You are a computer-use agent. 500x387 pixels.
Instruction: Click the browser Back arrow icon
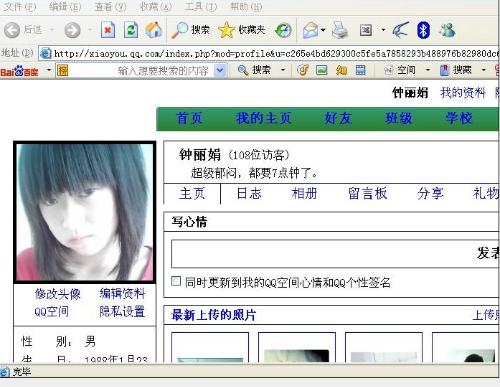pyautogui.click(x=12, y=30)
